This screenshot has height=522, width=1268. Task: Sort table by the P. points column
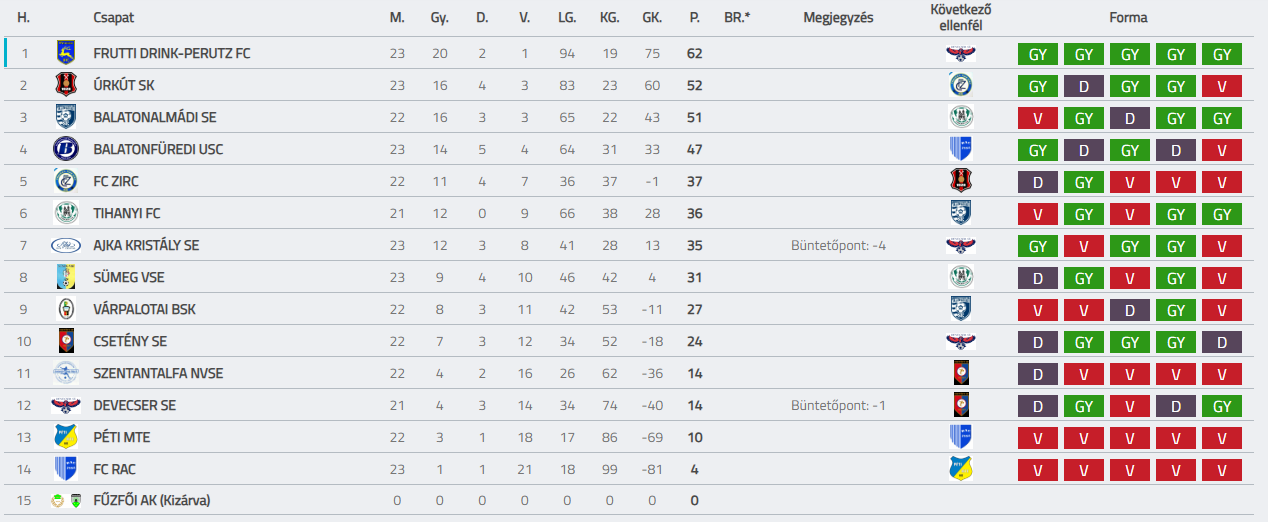coord(694,18)
